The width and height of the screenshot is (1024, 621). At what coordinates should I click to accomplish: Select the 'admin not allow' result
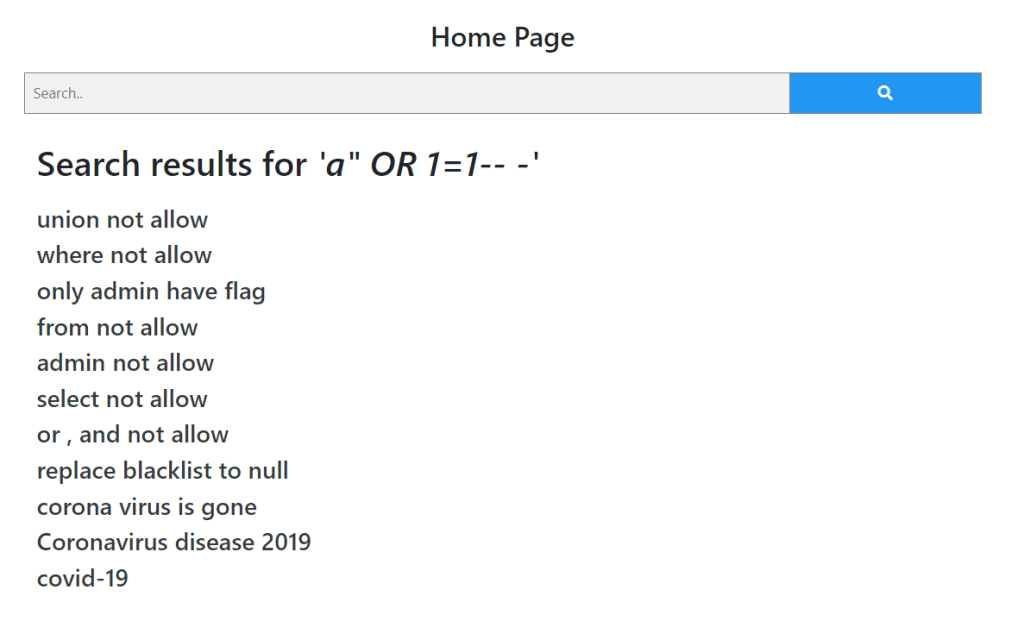pyautogui.click(x=125, y=363)
